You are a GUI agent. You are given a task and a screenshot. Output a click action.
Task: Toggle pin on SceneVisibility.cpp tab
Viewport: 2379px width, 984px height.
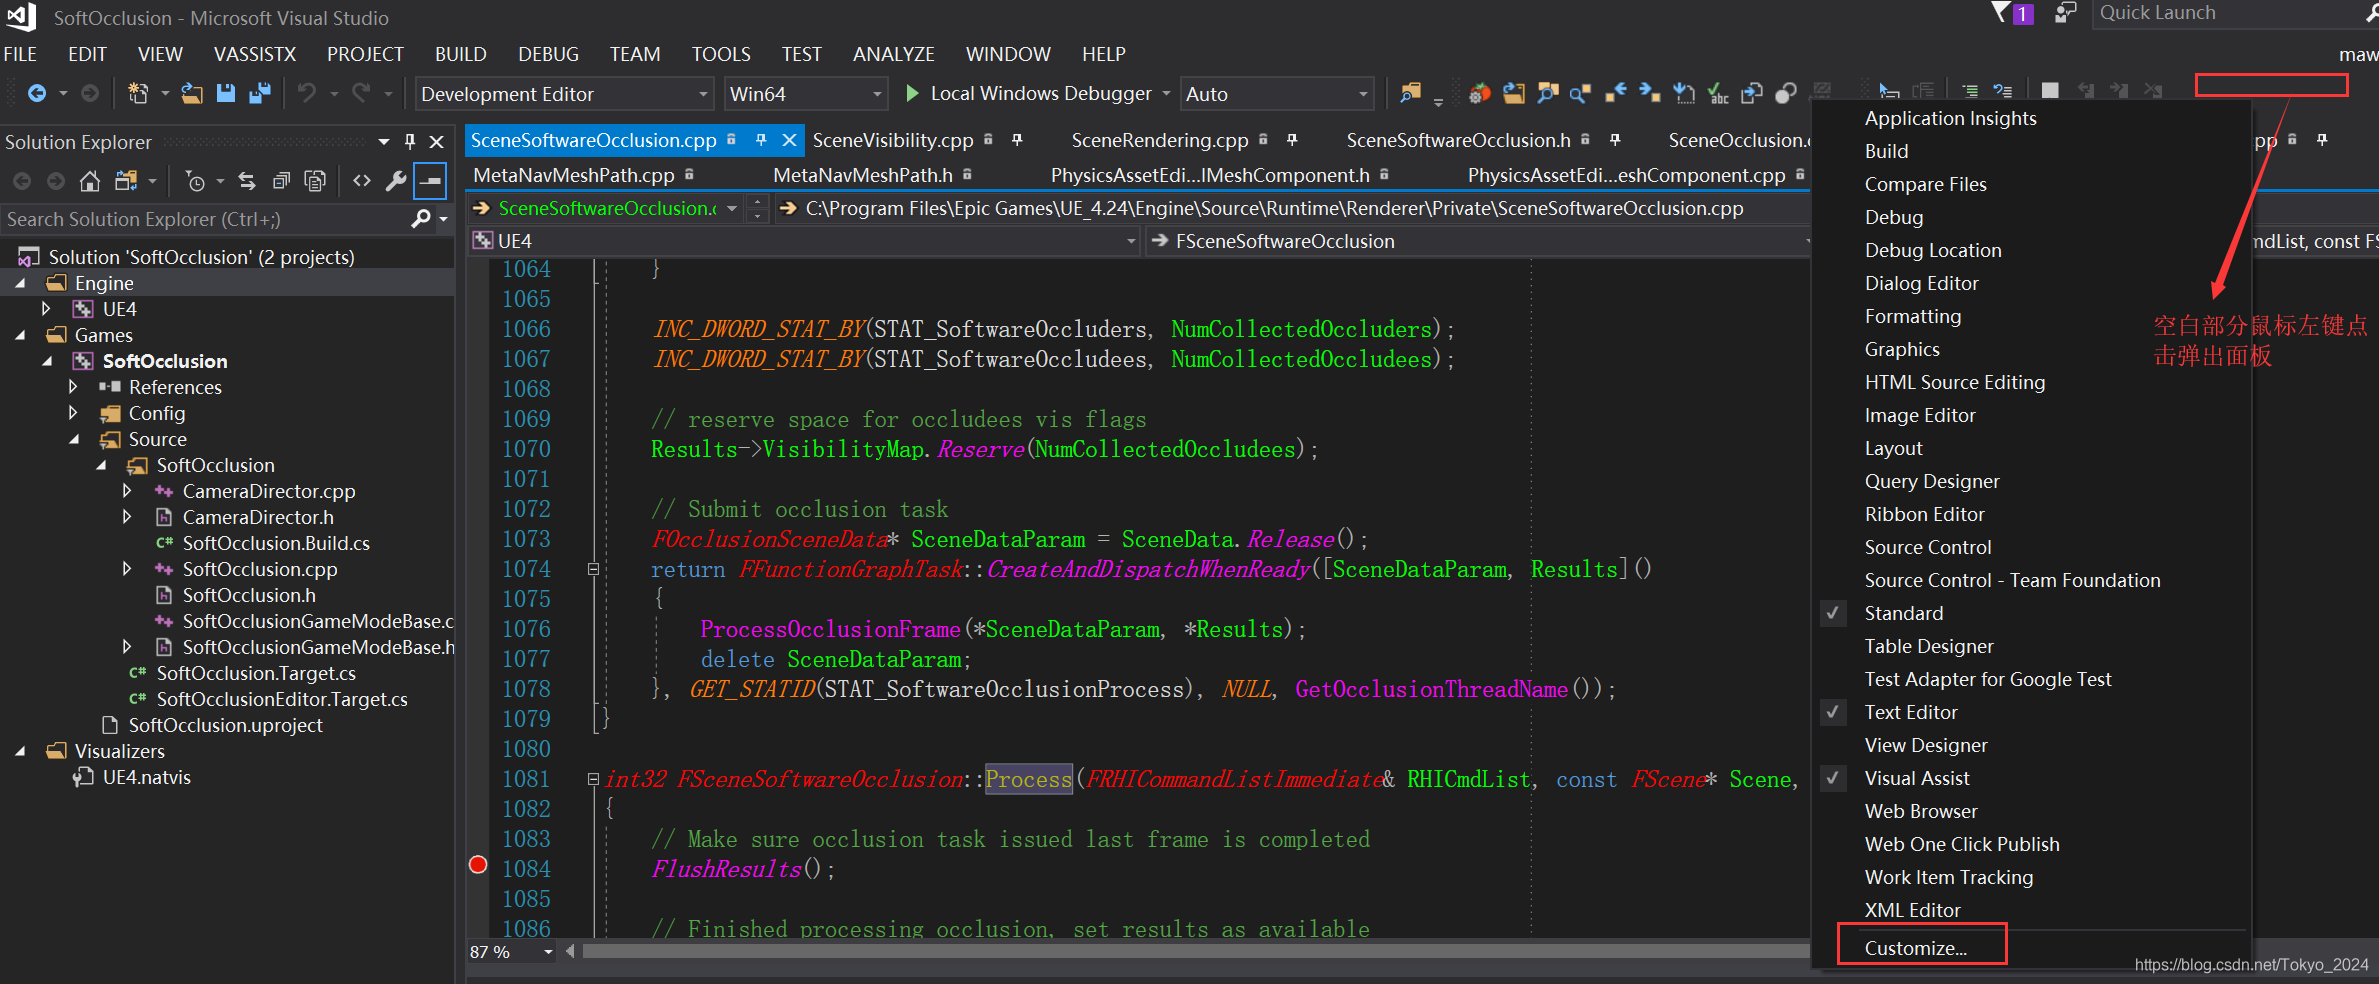[1017, 140]
